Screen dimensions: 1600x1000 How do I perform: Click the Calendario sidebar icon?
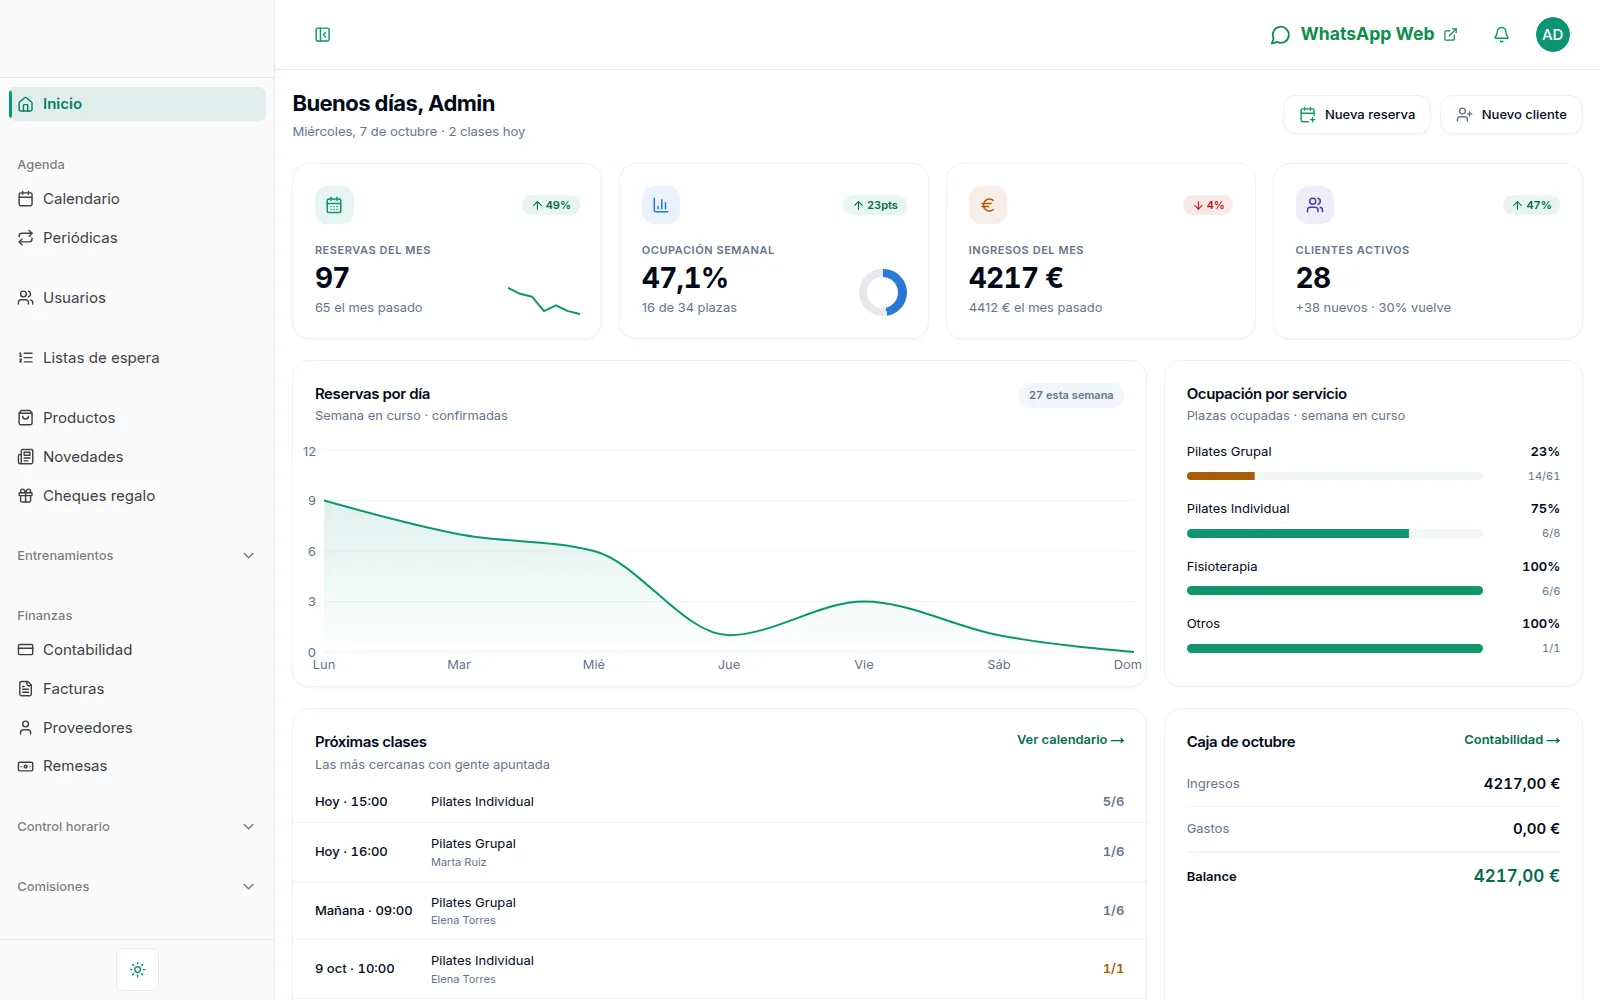click(x=26, y=199)
